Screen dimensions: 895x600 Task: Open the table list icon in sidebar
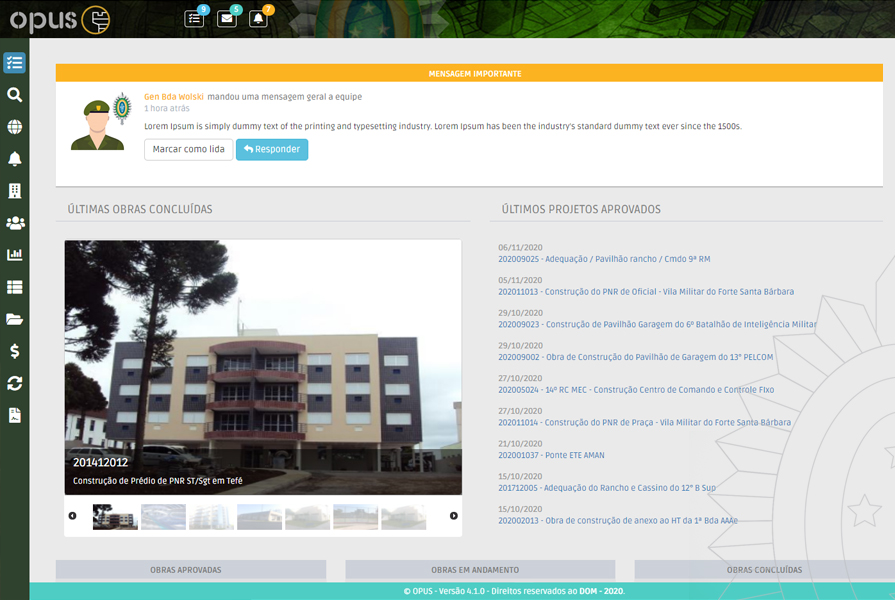click(14, 287)
